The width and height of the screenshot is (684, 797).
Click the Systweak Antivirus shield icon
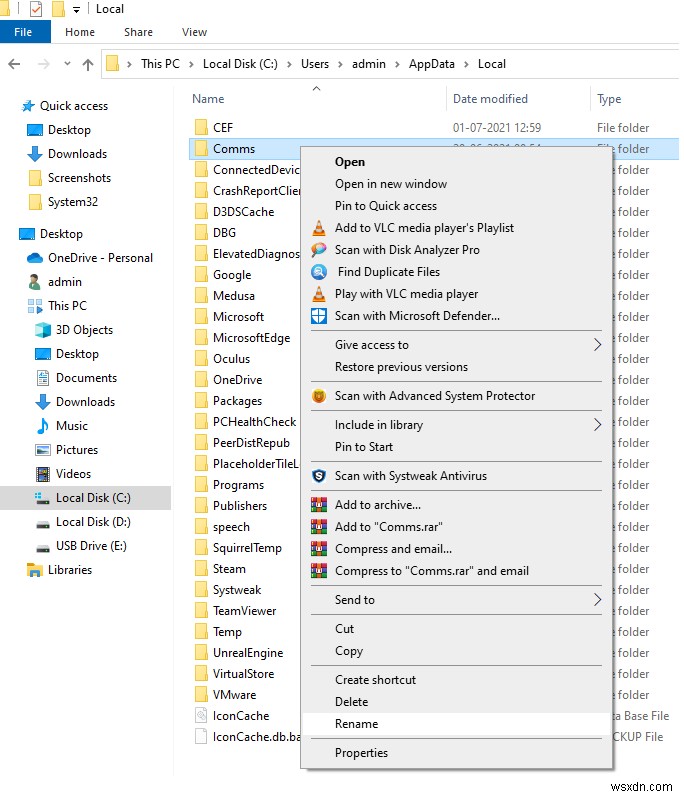click(x=319, y=476)
